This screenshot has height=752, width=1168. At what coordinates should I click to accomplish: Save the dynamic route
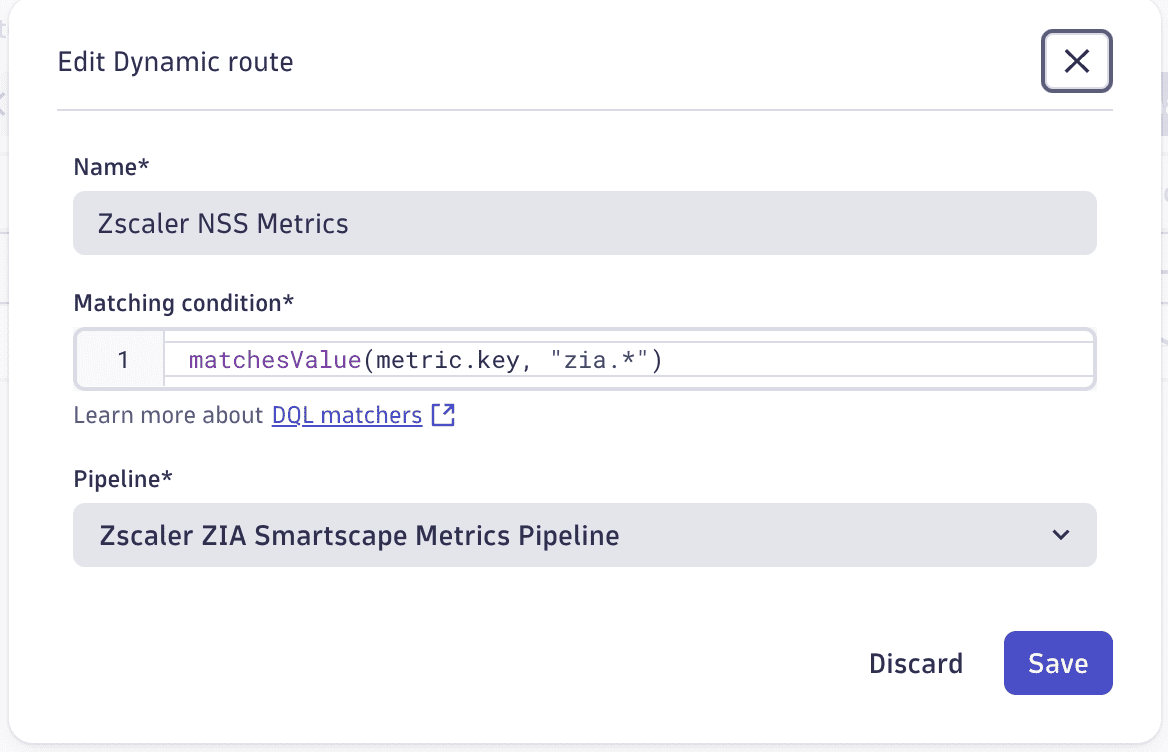click(x=1058, y=663)
